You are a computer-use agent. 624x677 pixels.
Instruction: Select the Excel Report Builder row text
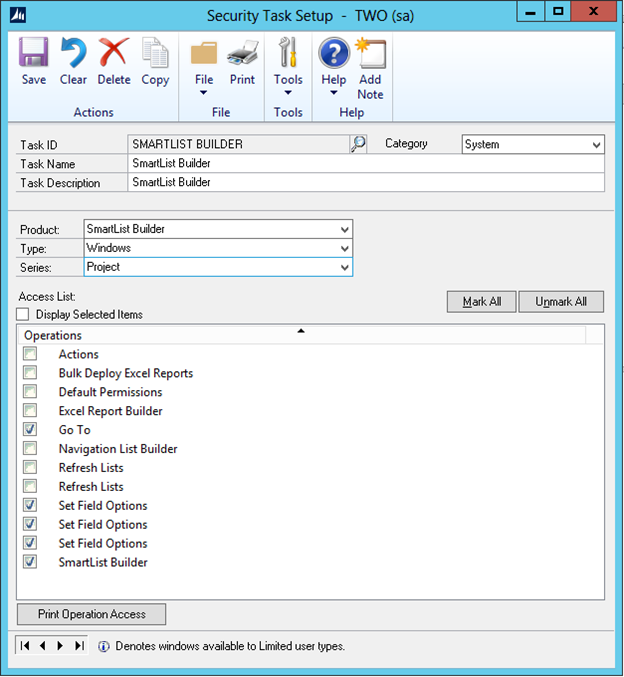(x=111, y=411)
